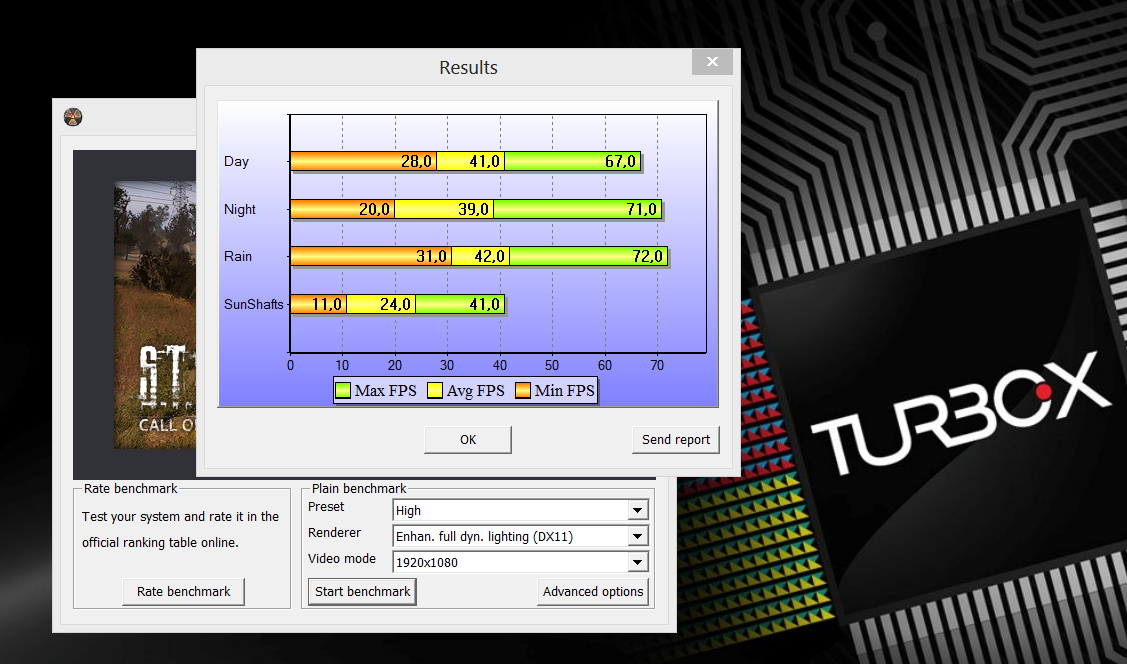
Task: Click the orange Min FPS legend swatch
Action: [x=523, y=390]
